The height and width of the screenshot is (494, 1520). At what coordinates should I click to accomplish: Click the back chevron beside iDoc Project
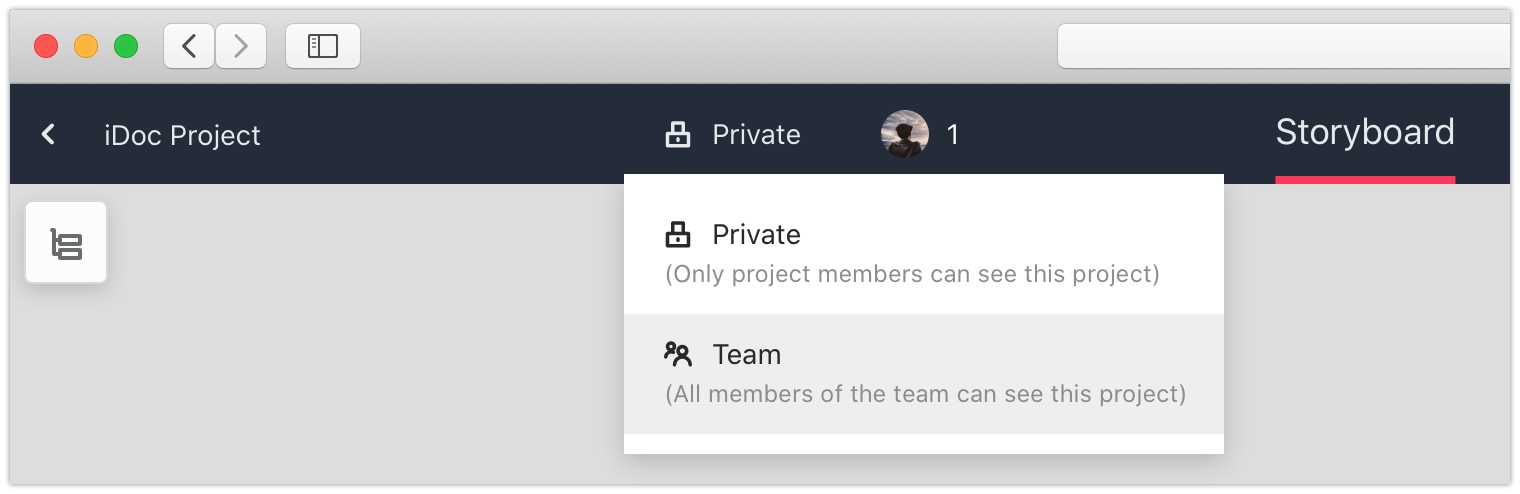tap(47, 134)
